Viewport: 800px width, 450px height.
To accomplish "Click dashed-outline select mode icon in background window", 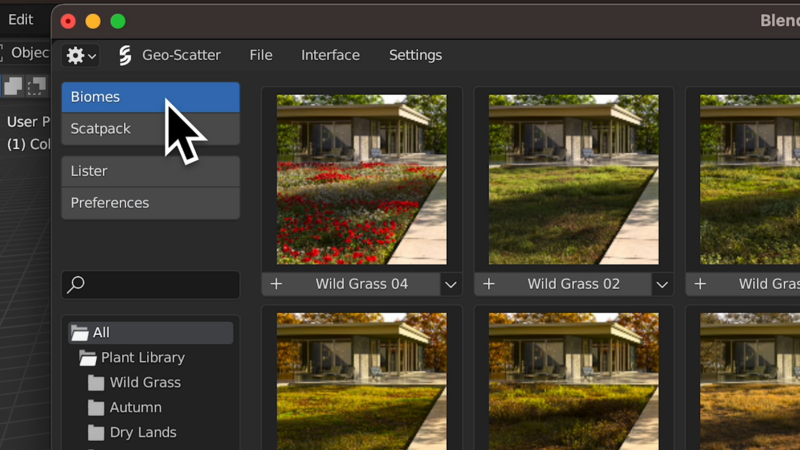I will 36,86.
